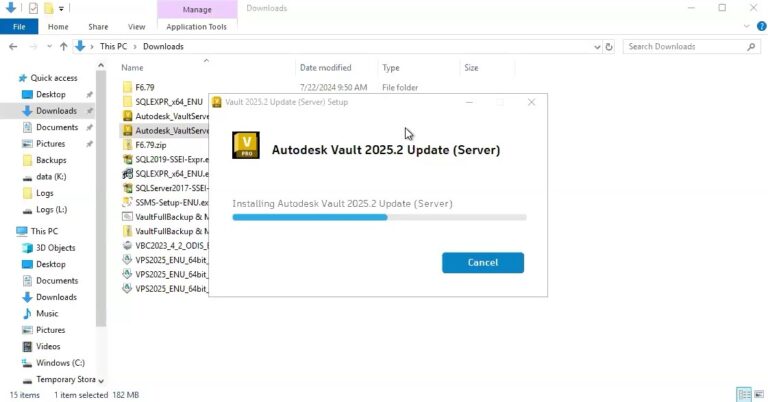
Task: Open the Application Tools tab
Action: [x=196, y=26]
